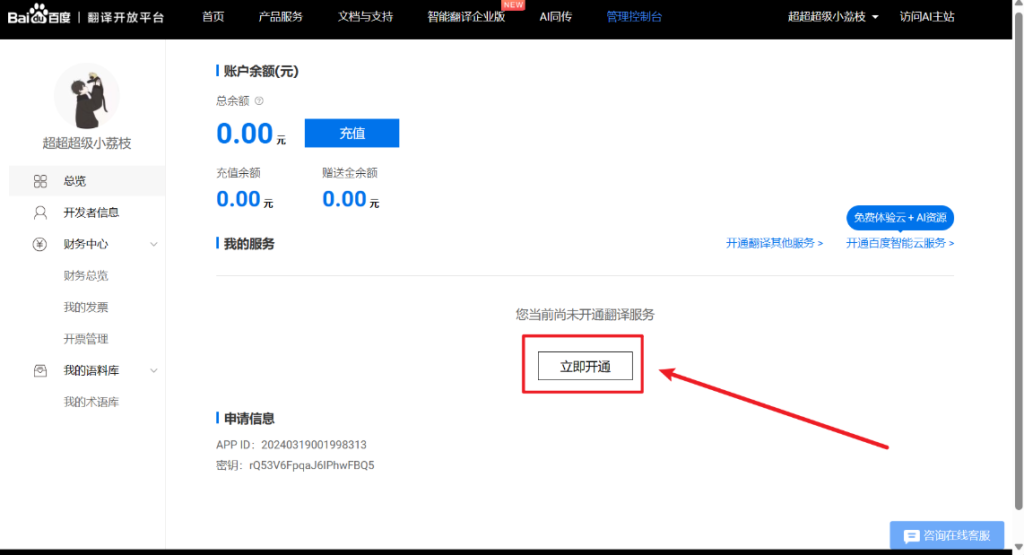Screen dimensions: 1024x555
Task: Open 开通翻译其他服务 link
Action: coord(775,243)
